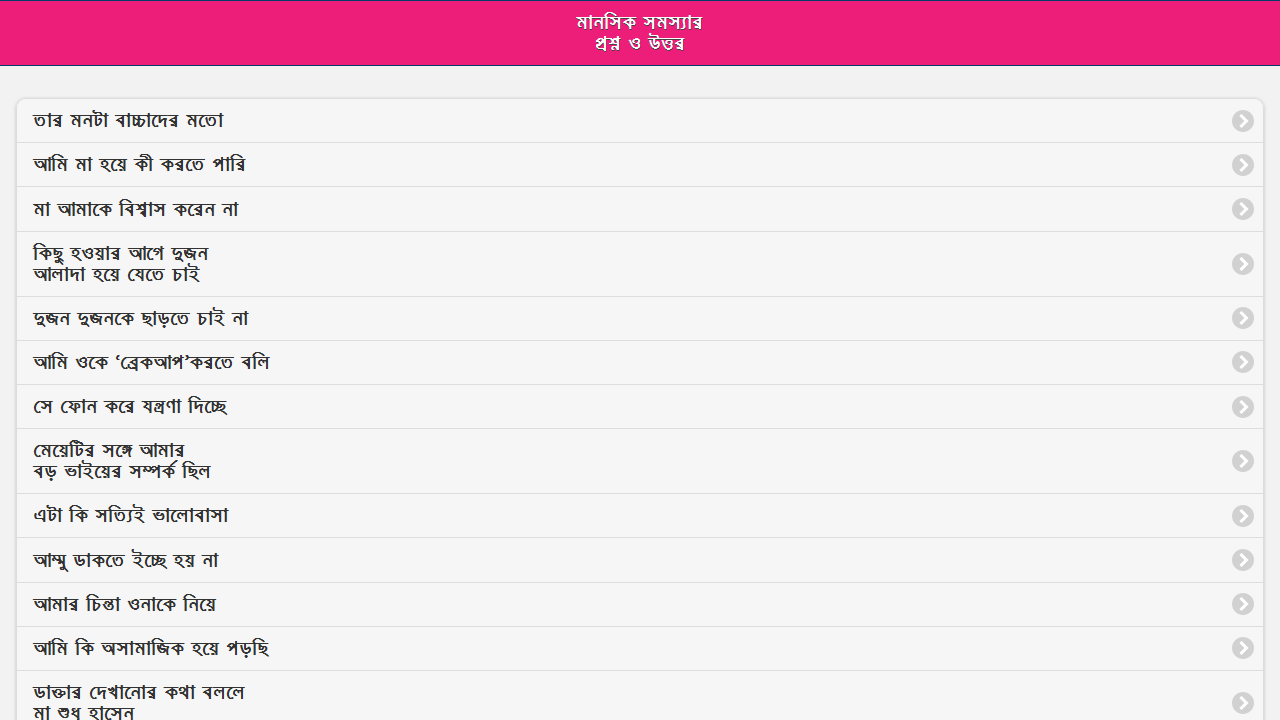1280x720 pixels.
Task: Click chevron icon on 'আমি মা হয়ে কী করতে পারি'
Action: pyautogui.click(x=1242, y=165)
